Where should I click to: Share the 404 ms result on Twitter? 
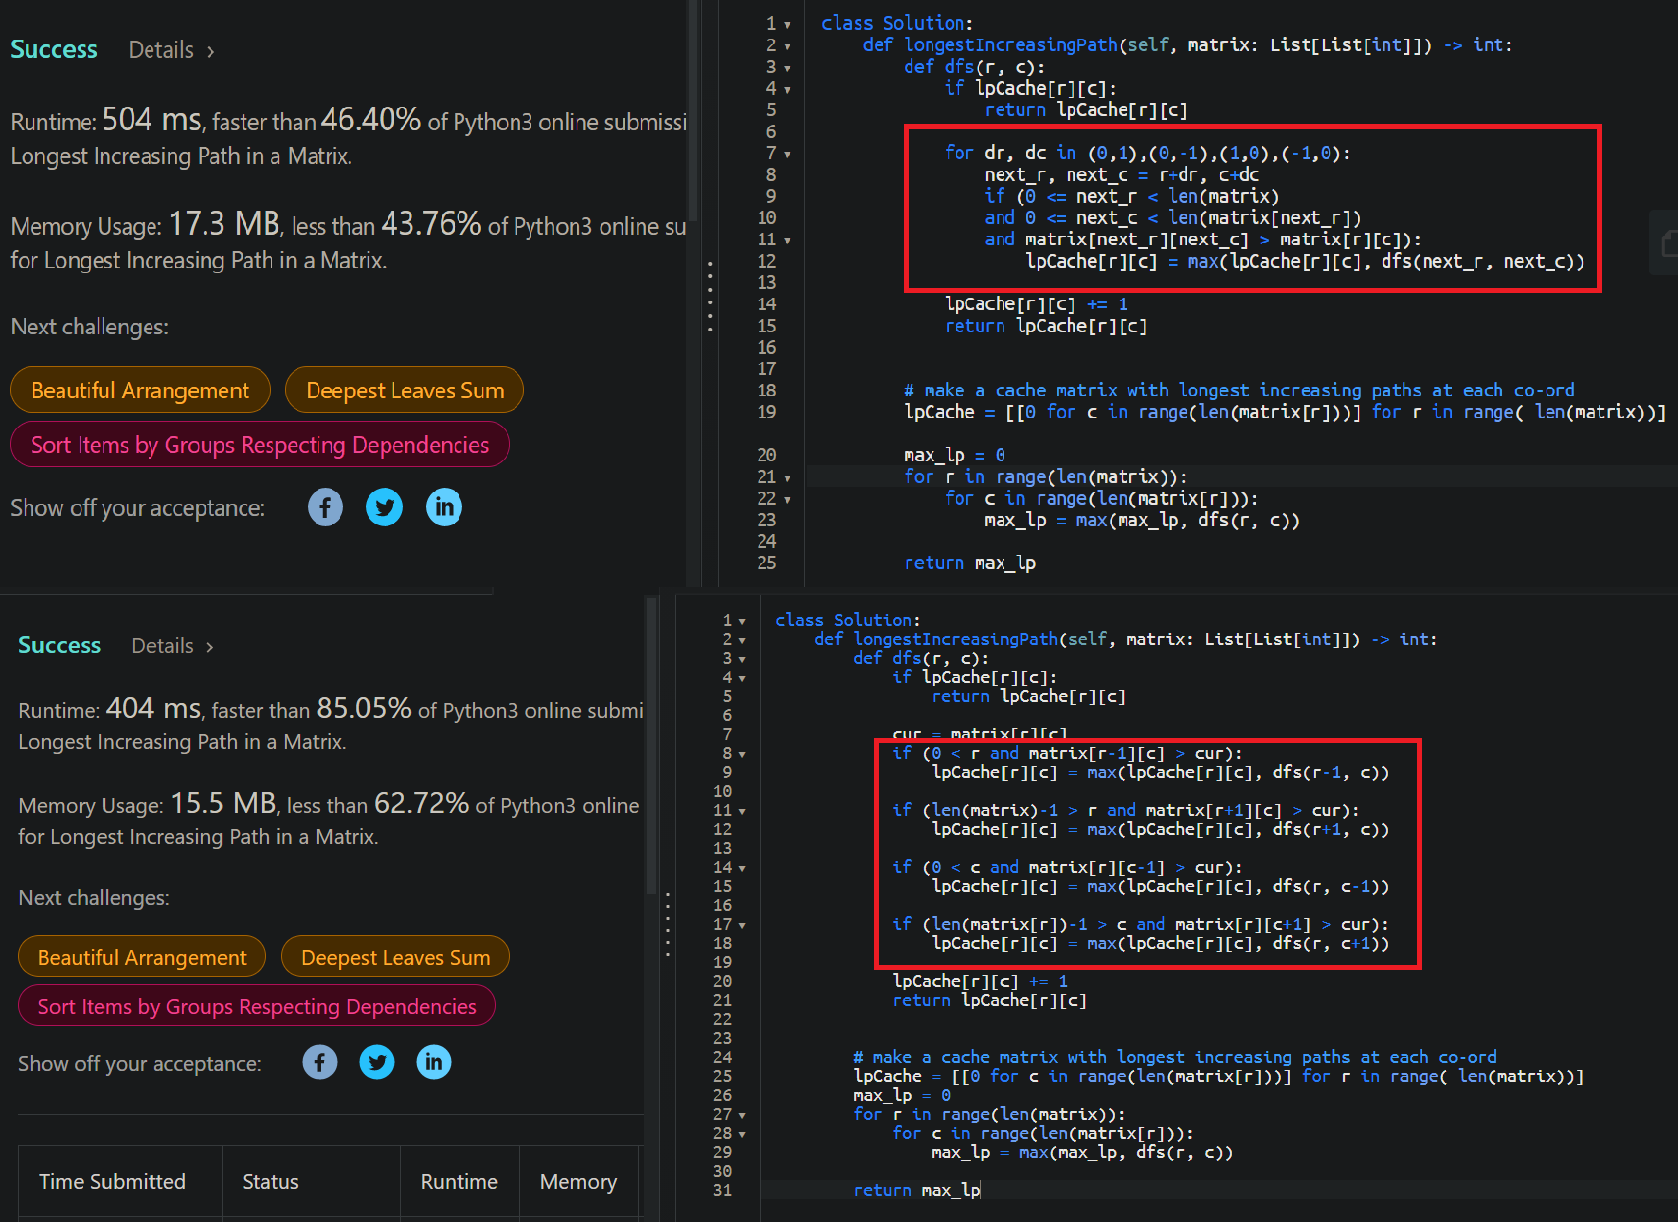click(x=377, y=1062)
